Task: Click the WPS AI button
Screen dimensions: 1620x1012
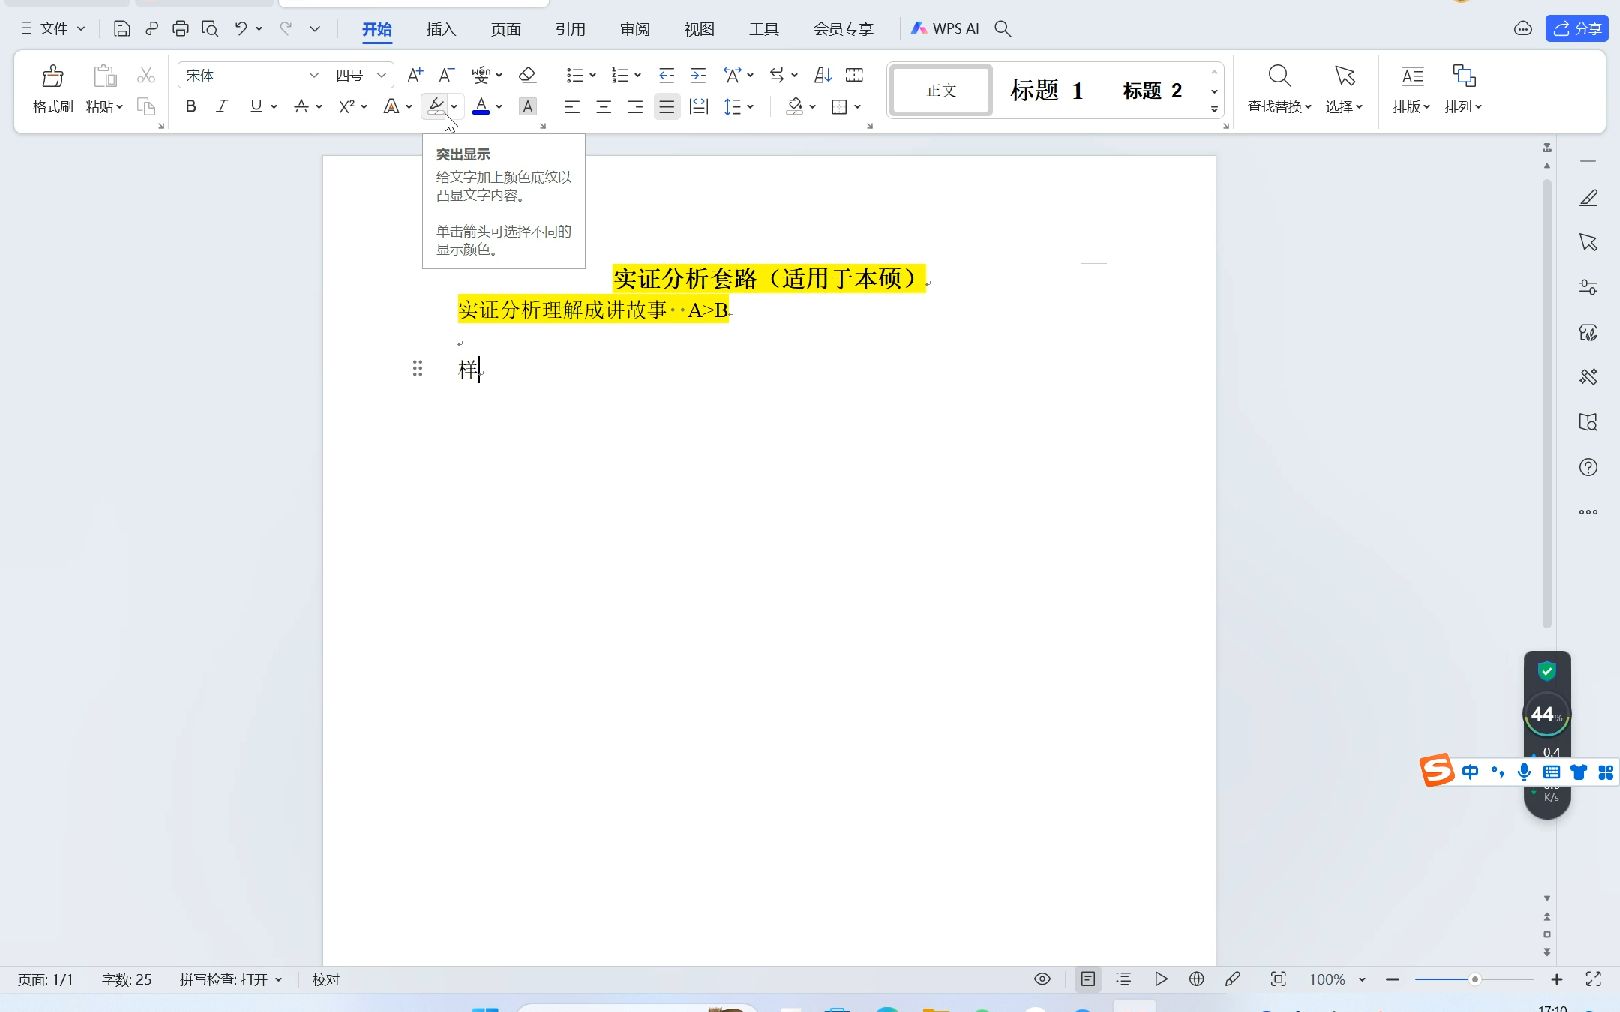Action: point(945,29)
